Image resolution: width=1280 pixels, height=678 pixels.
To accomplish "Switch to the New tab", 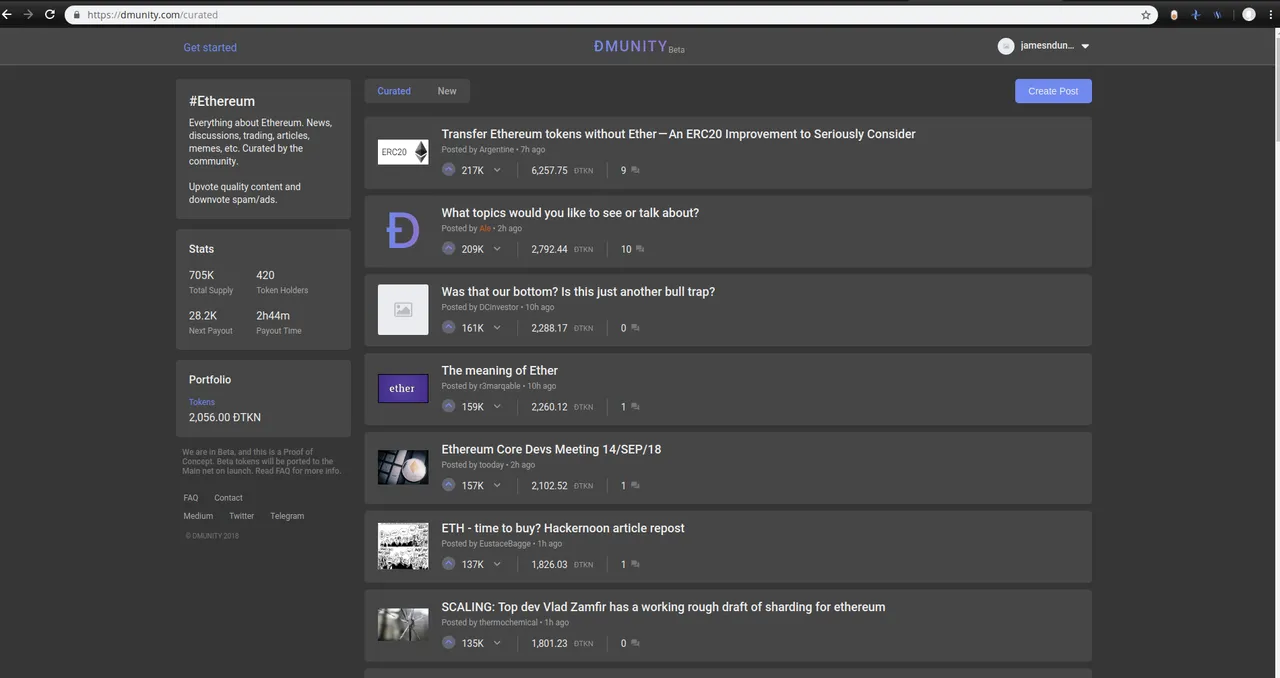I will [x=447, y=91].
